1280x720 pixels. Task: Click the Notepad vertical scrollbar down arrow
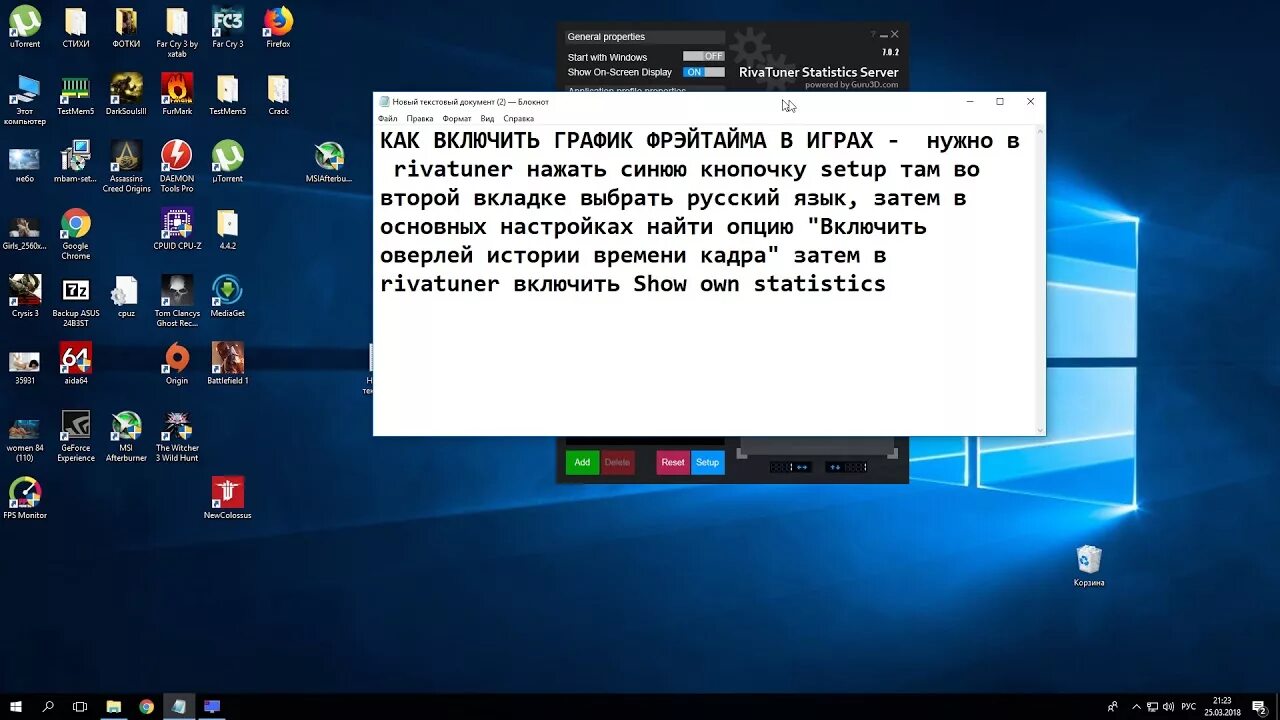pyautogui.click(x=1040, y=430)
